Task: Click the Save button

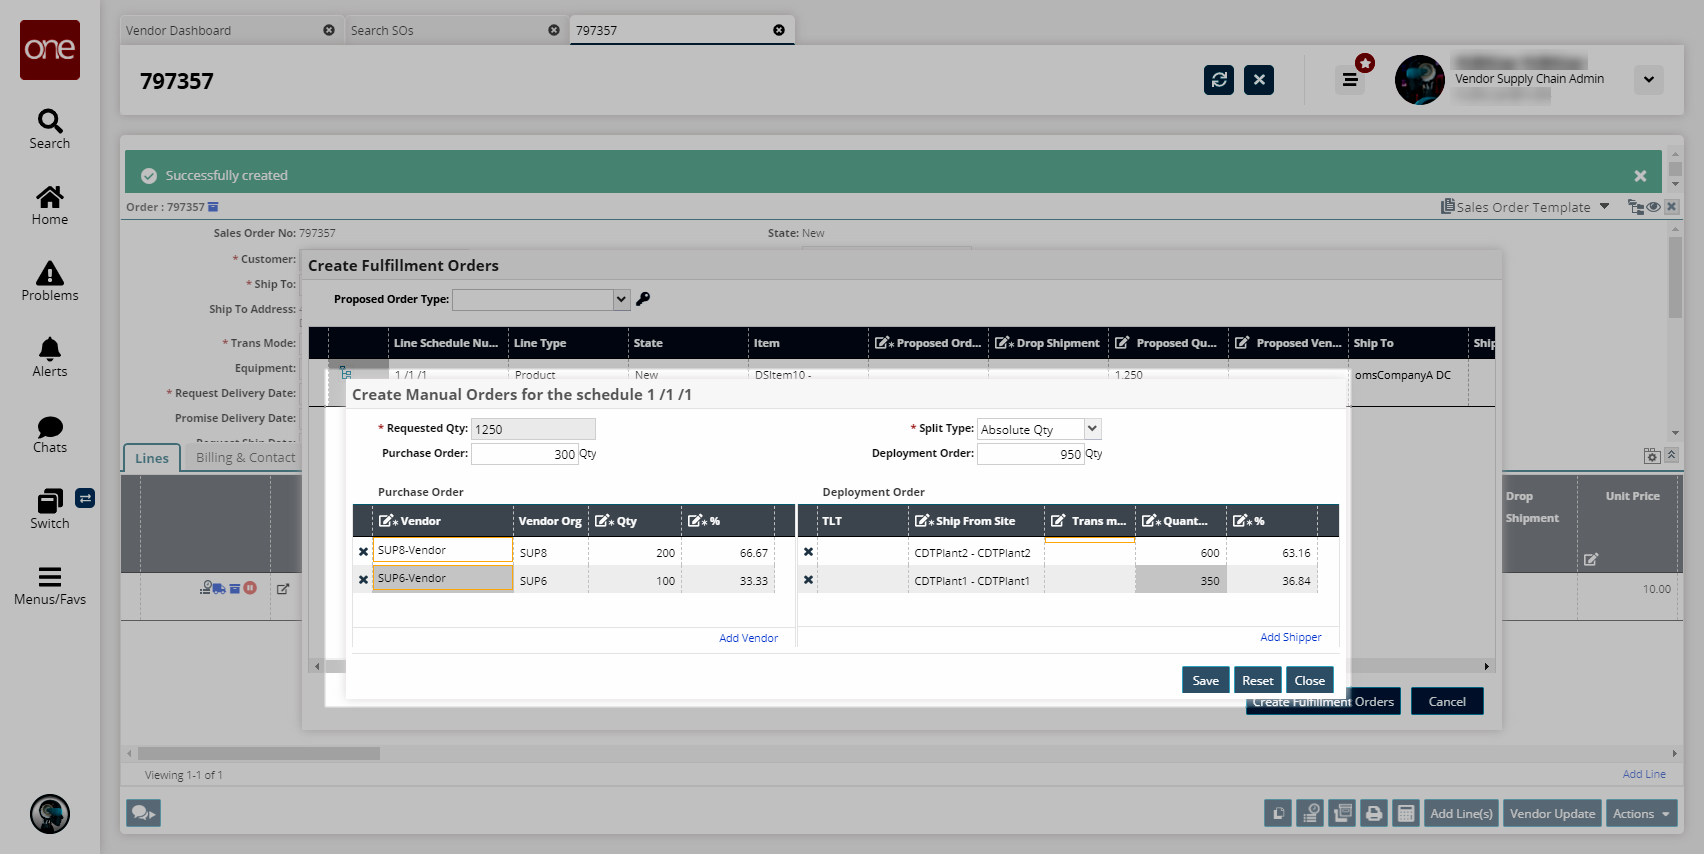Action: (x=1205, y=681)
